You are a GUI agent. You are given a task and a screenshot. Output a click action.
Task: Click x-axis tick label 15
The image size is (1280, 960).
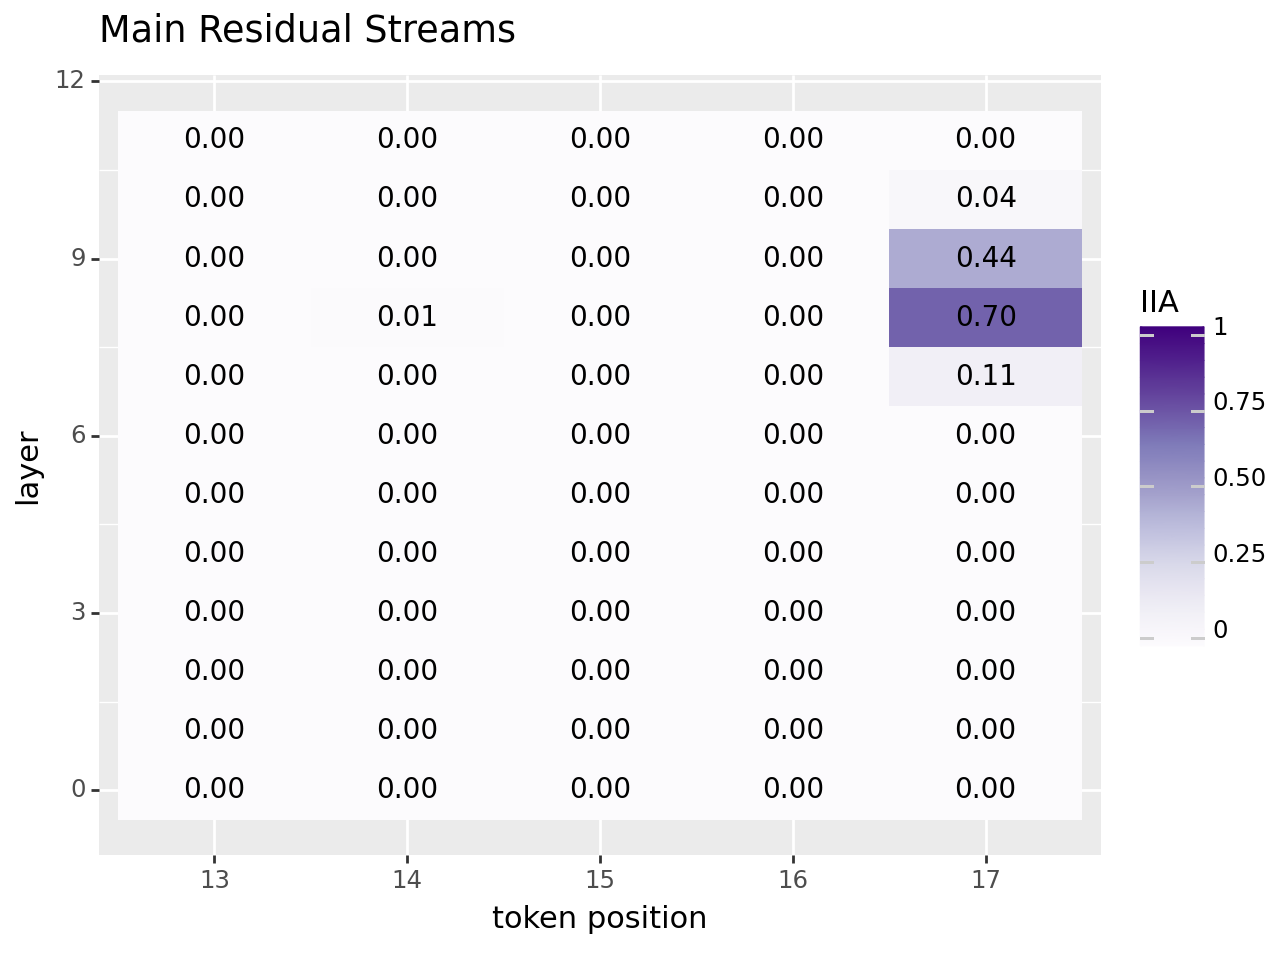(600, 880)
